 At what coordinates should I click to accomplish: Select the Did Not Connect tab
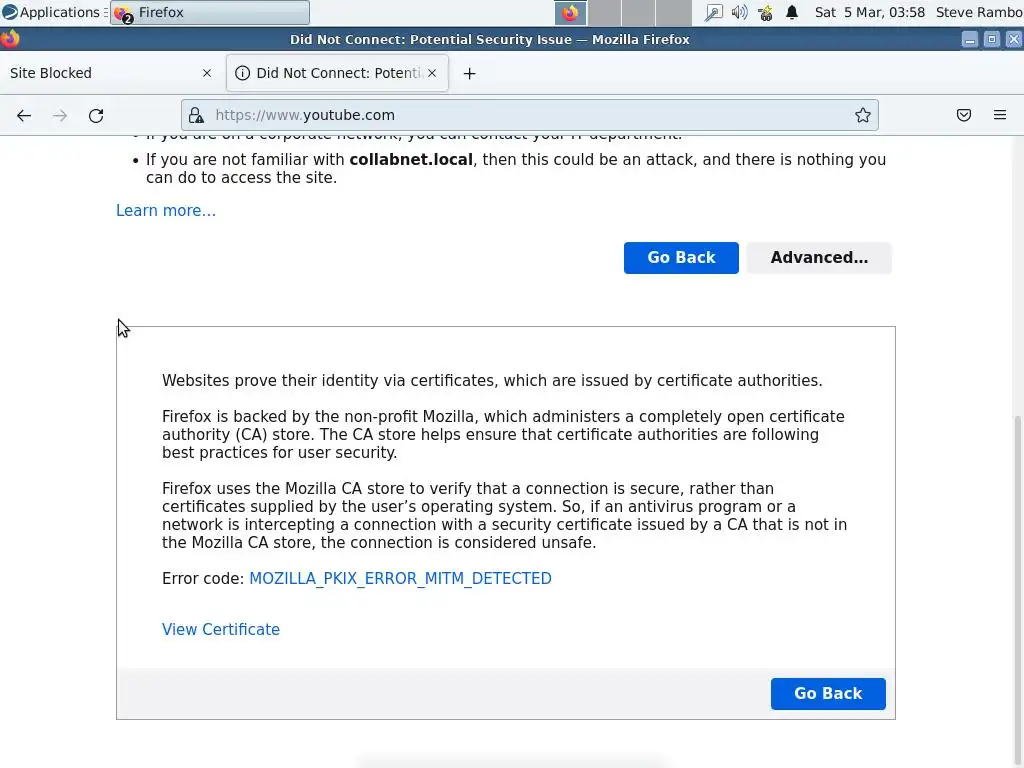click(337, 73)
